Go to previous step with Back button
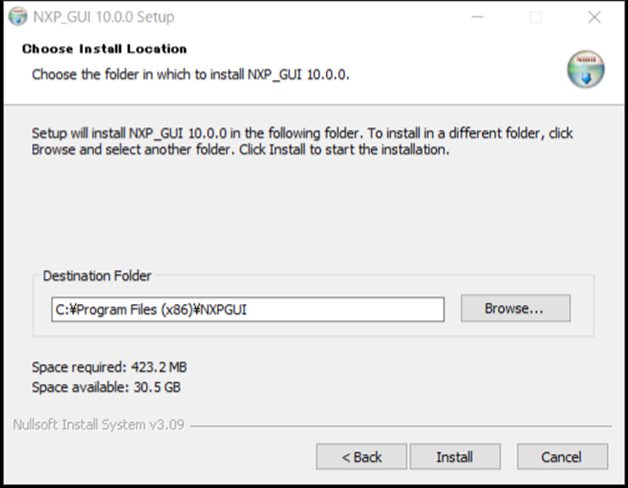The height and width of the screenshot is (488, 628). point(361,457)
